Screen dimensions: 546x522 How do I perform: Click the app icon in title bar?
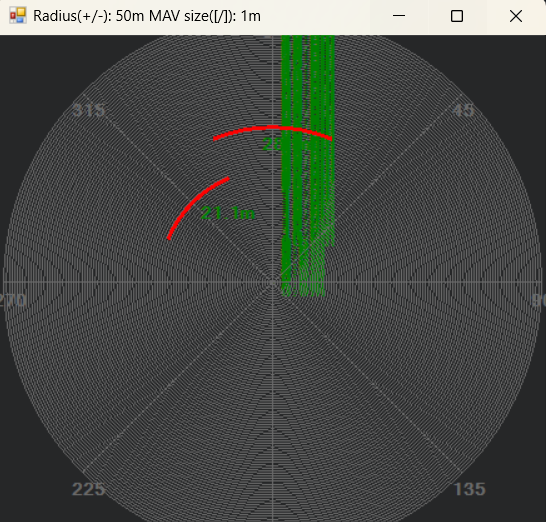coord(17,16)
